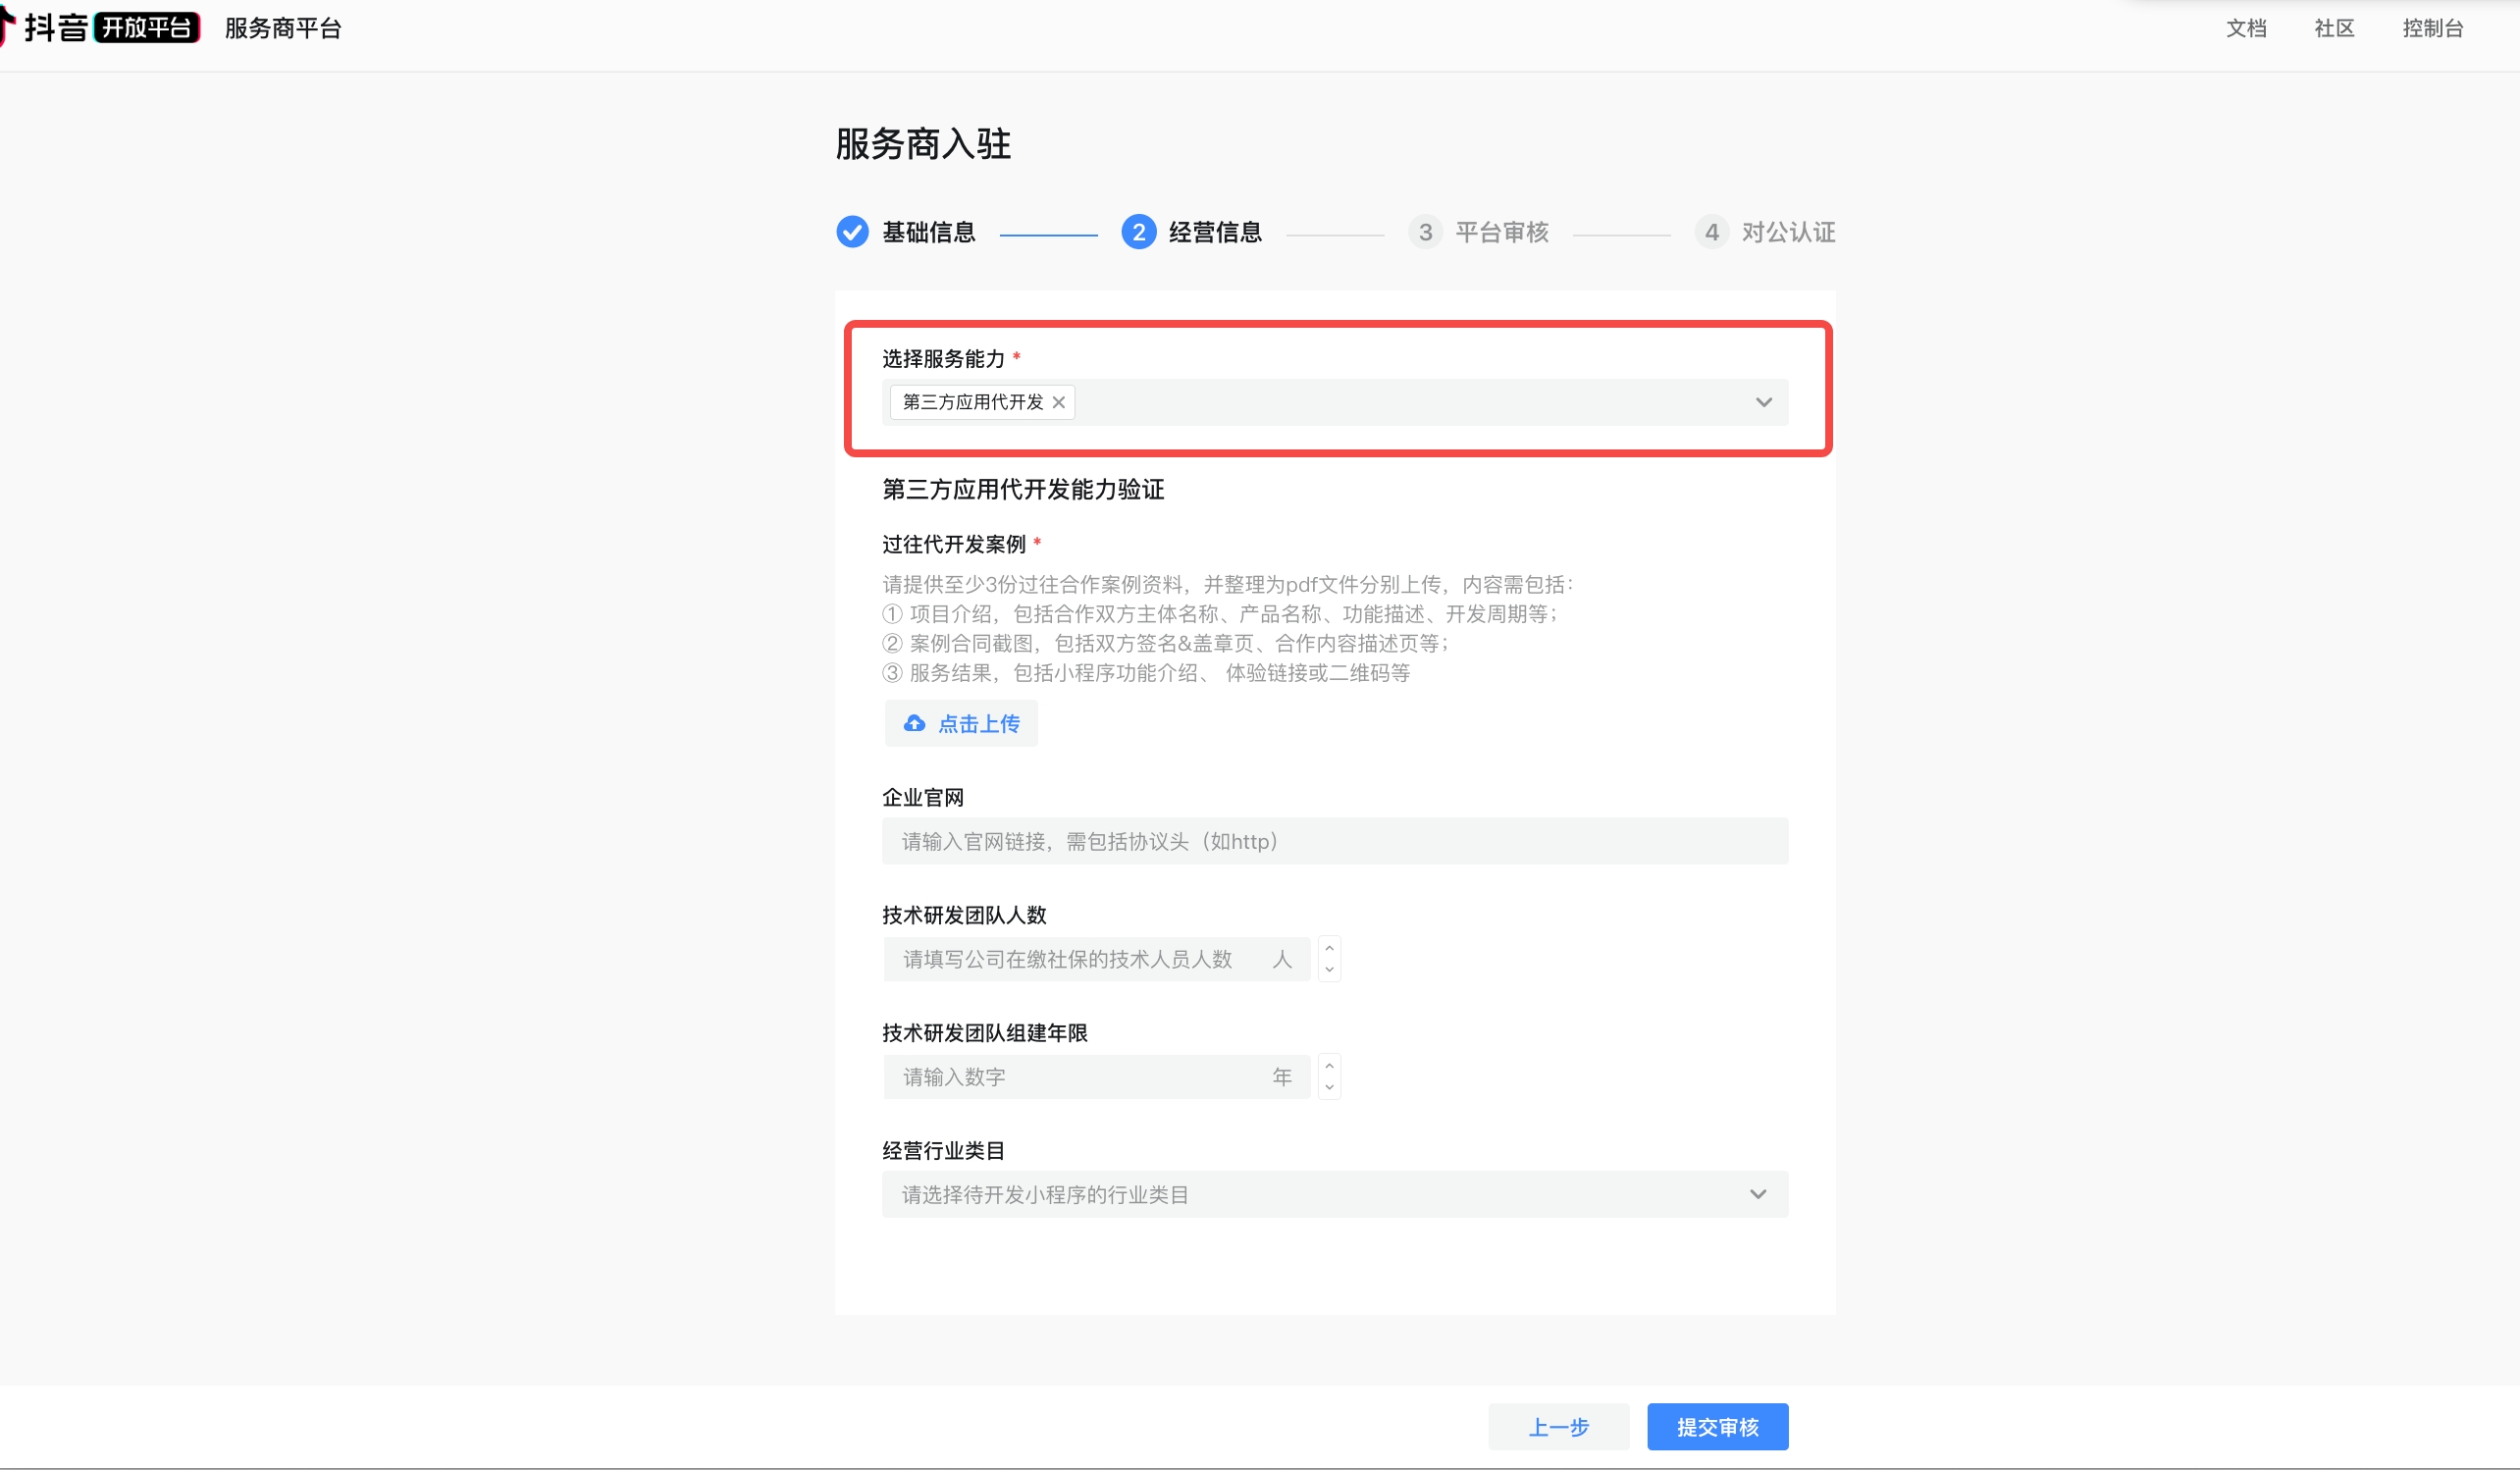Click the 企业官网 input field

tap(1335, 841)
